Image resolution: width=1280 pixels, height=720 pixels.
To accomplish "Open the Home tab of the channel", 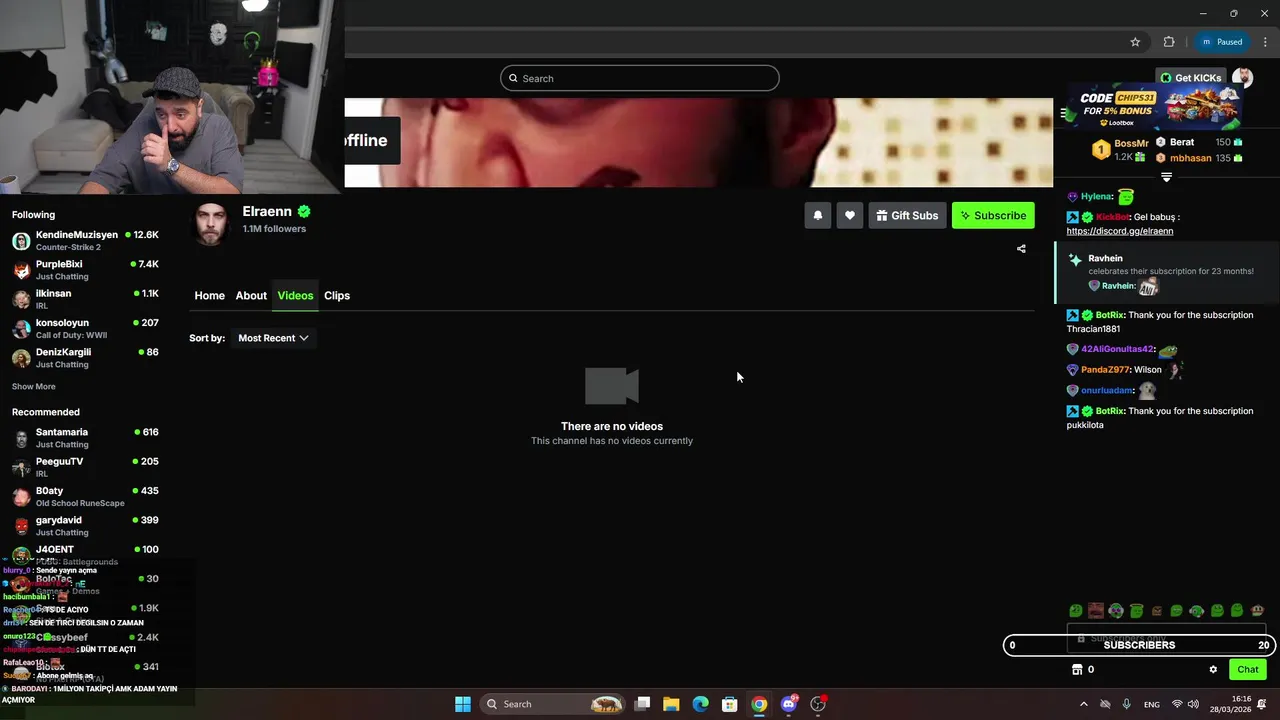I will (x=209, y=295).
